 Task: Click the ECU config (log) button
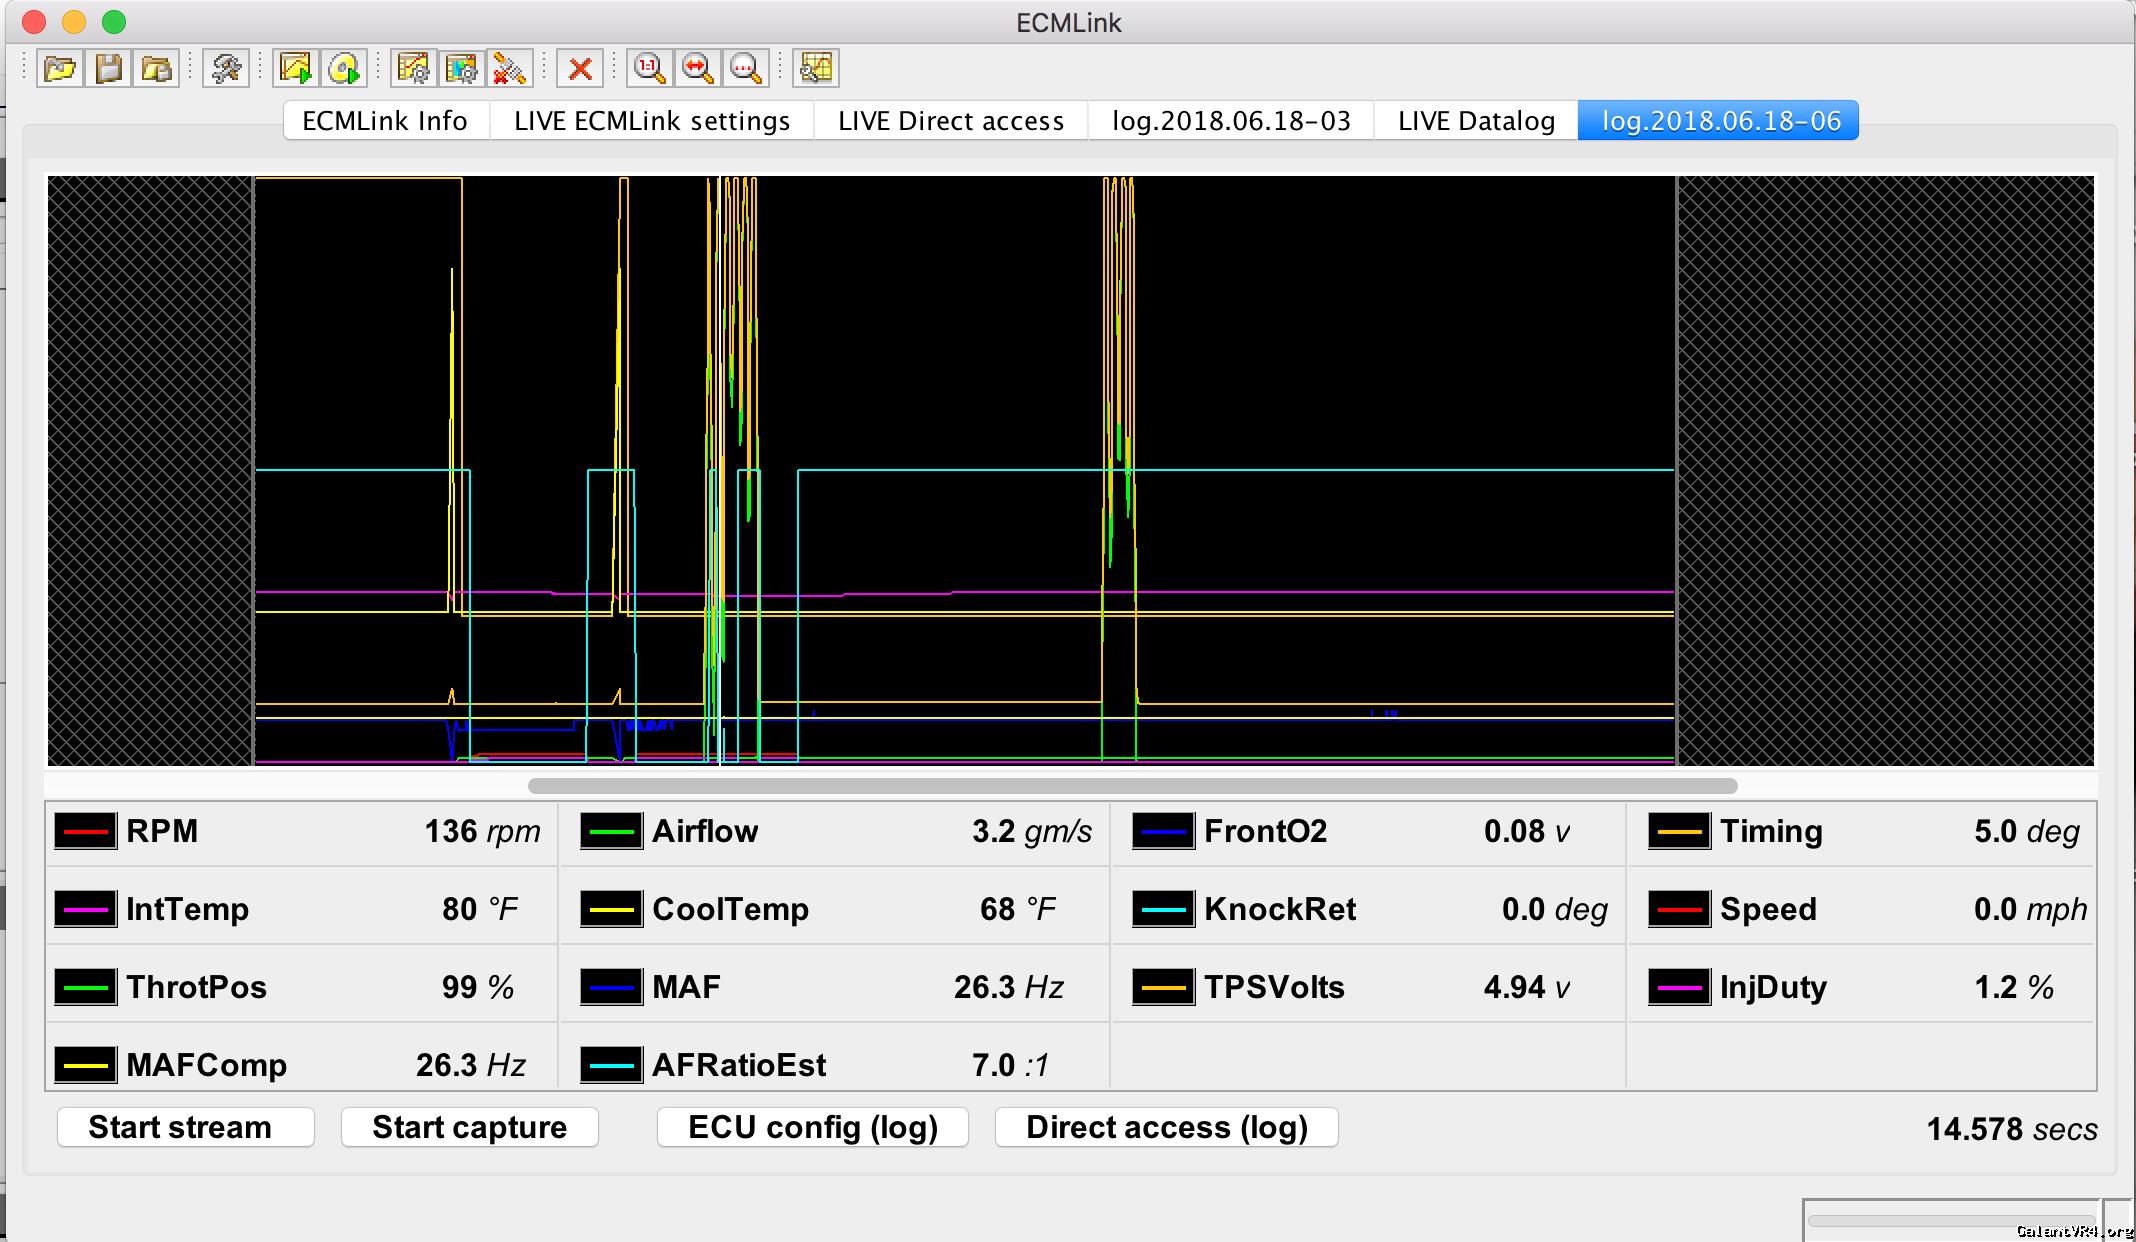(813, 1127)
